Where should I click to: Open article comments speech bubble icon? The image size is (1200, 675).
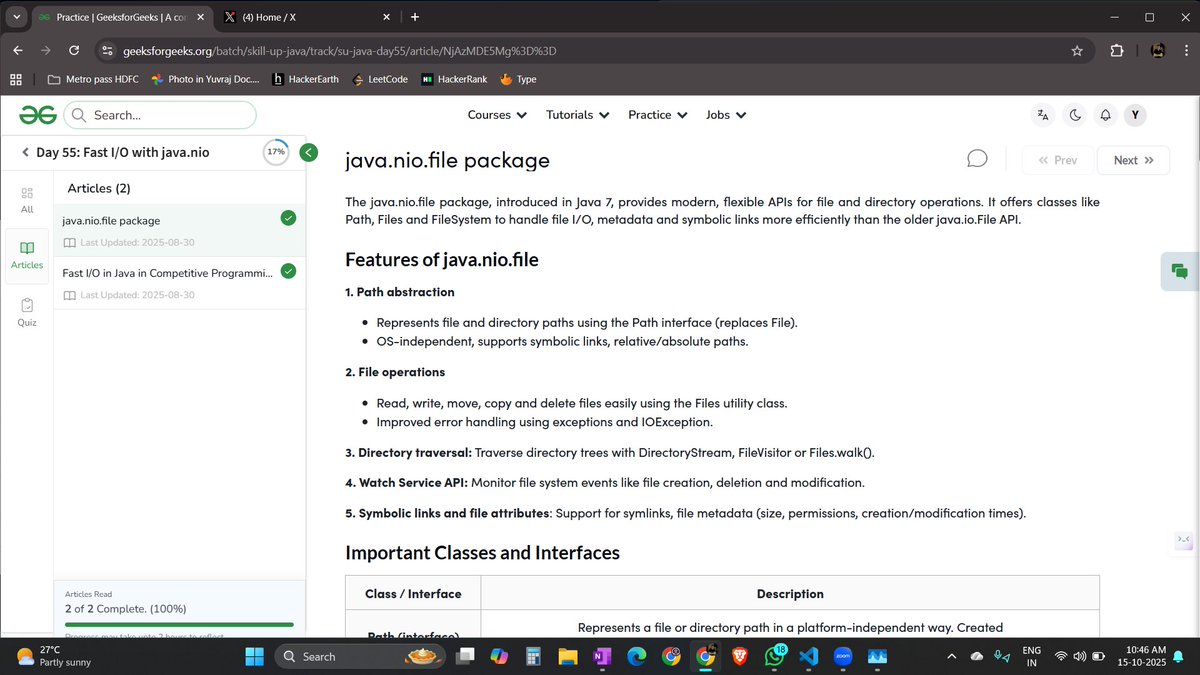(977, 159)
